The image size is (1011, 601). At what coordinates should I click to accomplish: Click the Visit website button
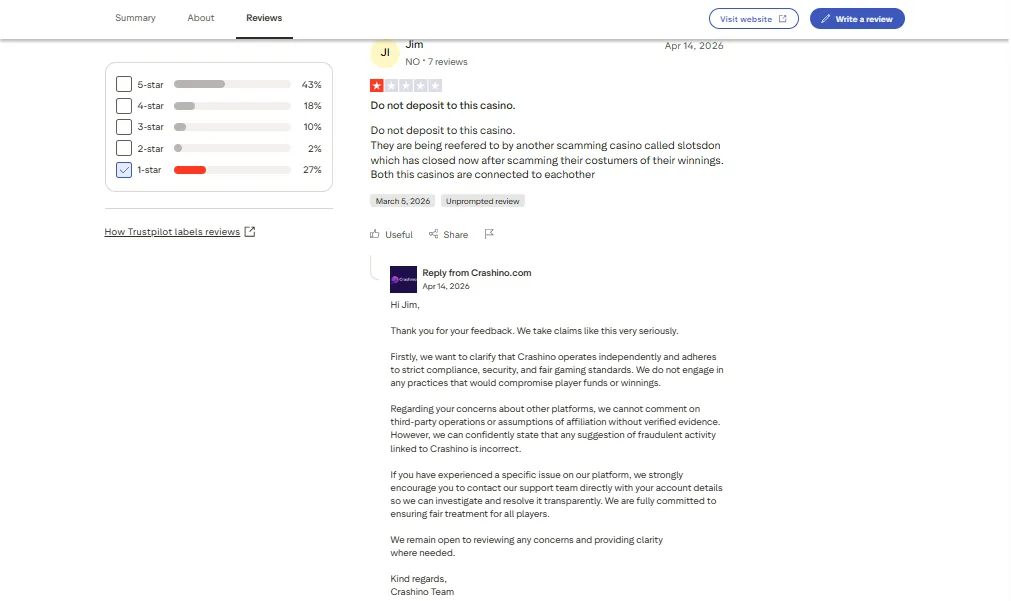click(x=754, y=19)
